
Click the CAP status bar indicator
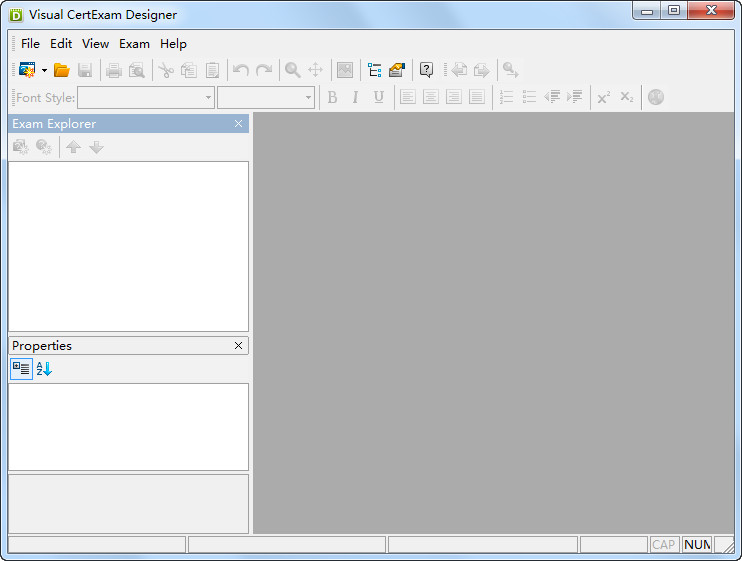point(664,545)
